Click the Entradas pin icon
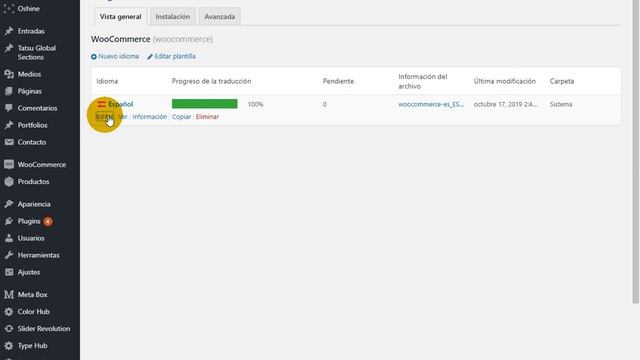This screenshot has width=640, height=360. (x=9, y=31)
